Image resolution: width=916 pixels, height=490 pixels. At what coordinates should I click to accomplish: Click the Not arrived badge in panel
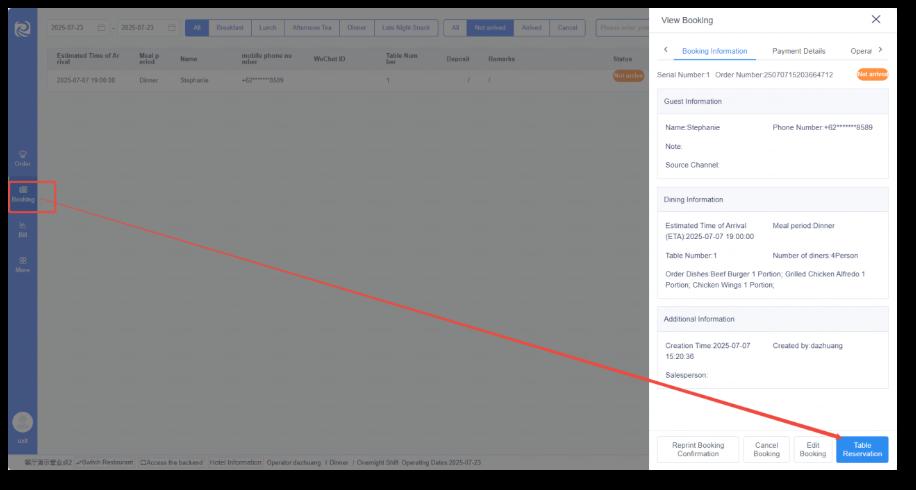[x=872, y=75]
